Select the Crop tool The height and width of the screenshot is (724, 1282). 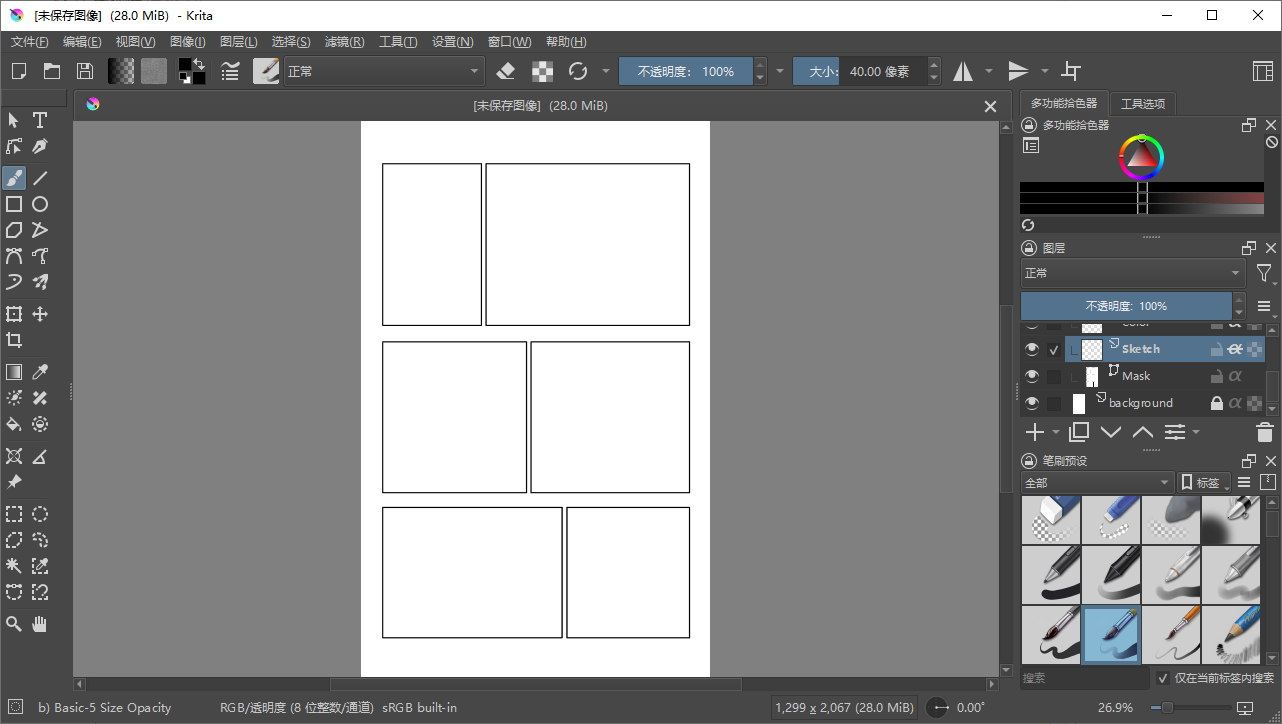14,339
